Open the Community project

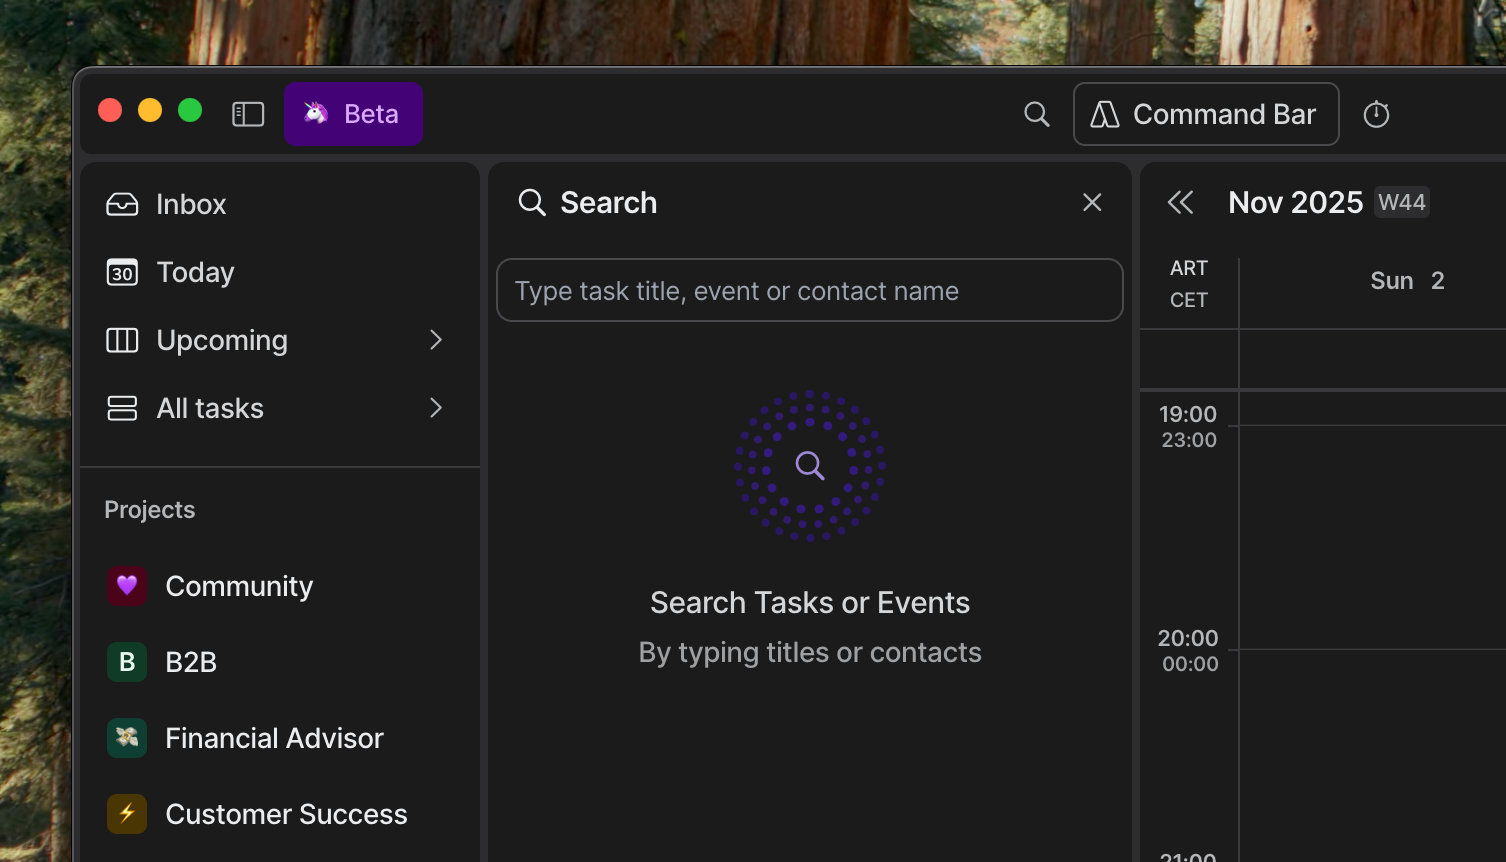(238, 586)
